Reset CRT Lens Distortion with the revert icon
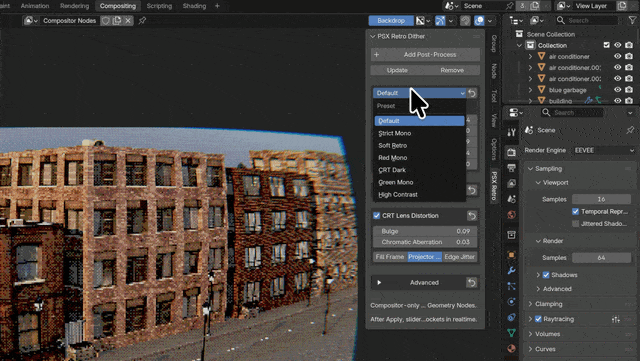The height and width of the screenshot is (361, 640). tap(472, 216)
